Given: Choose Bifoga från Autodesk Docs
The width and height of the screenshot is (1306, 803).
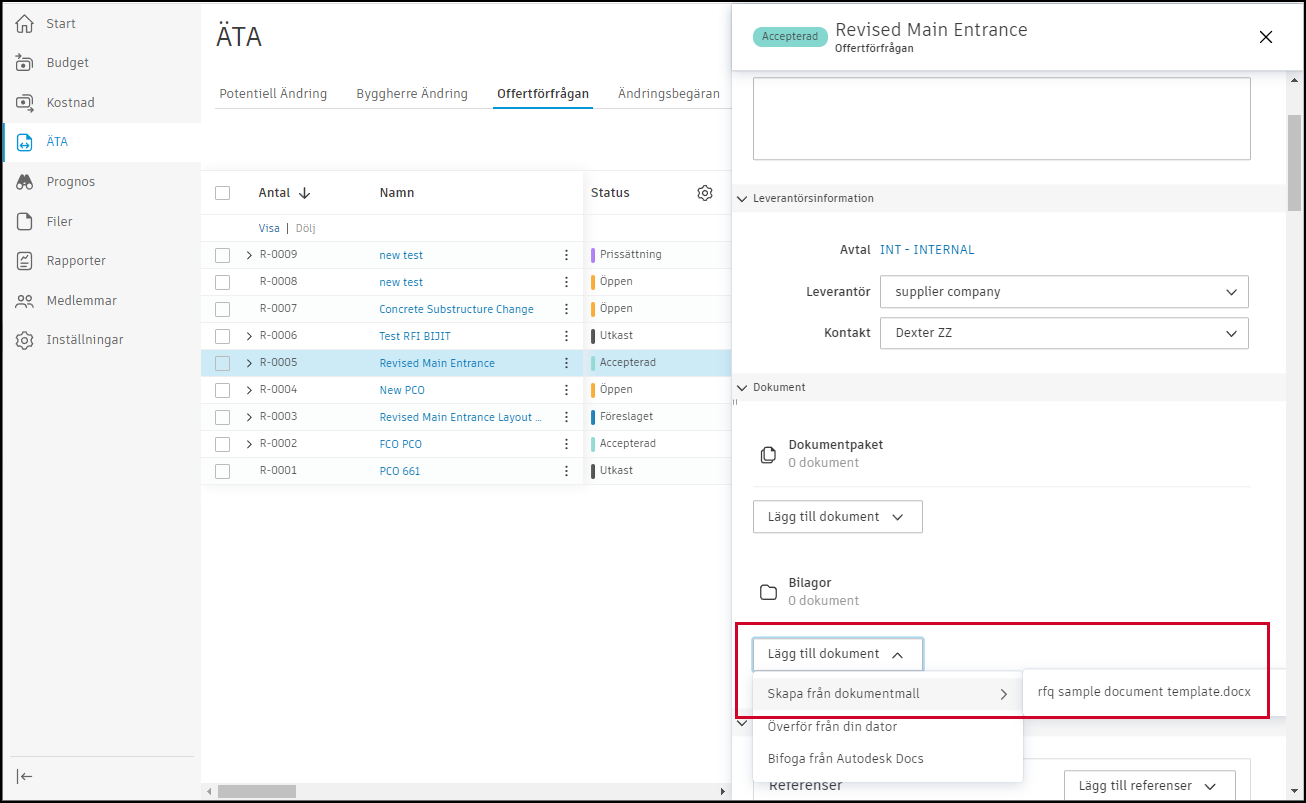Looking at the screenshot, I should point(845,759).
